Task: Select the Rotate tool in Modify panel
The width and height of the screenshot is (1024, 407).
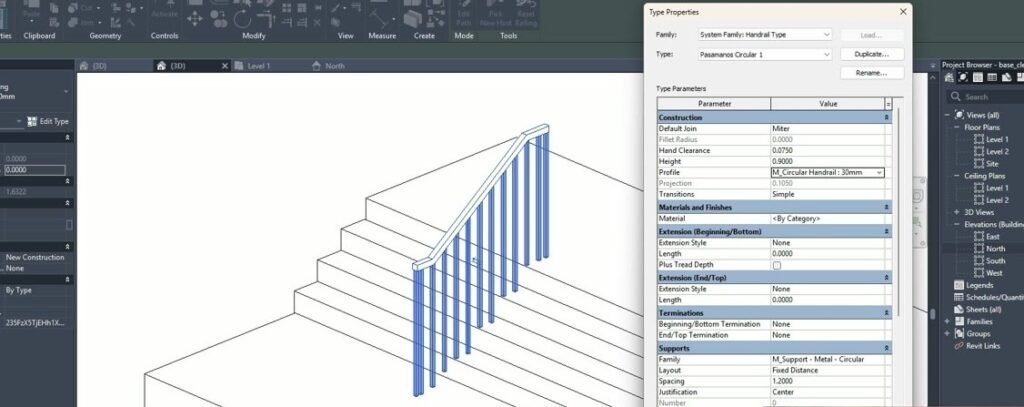Action: click(x=242, y=18)
